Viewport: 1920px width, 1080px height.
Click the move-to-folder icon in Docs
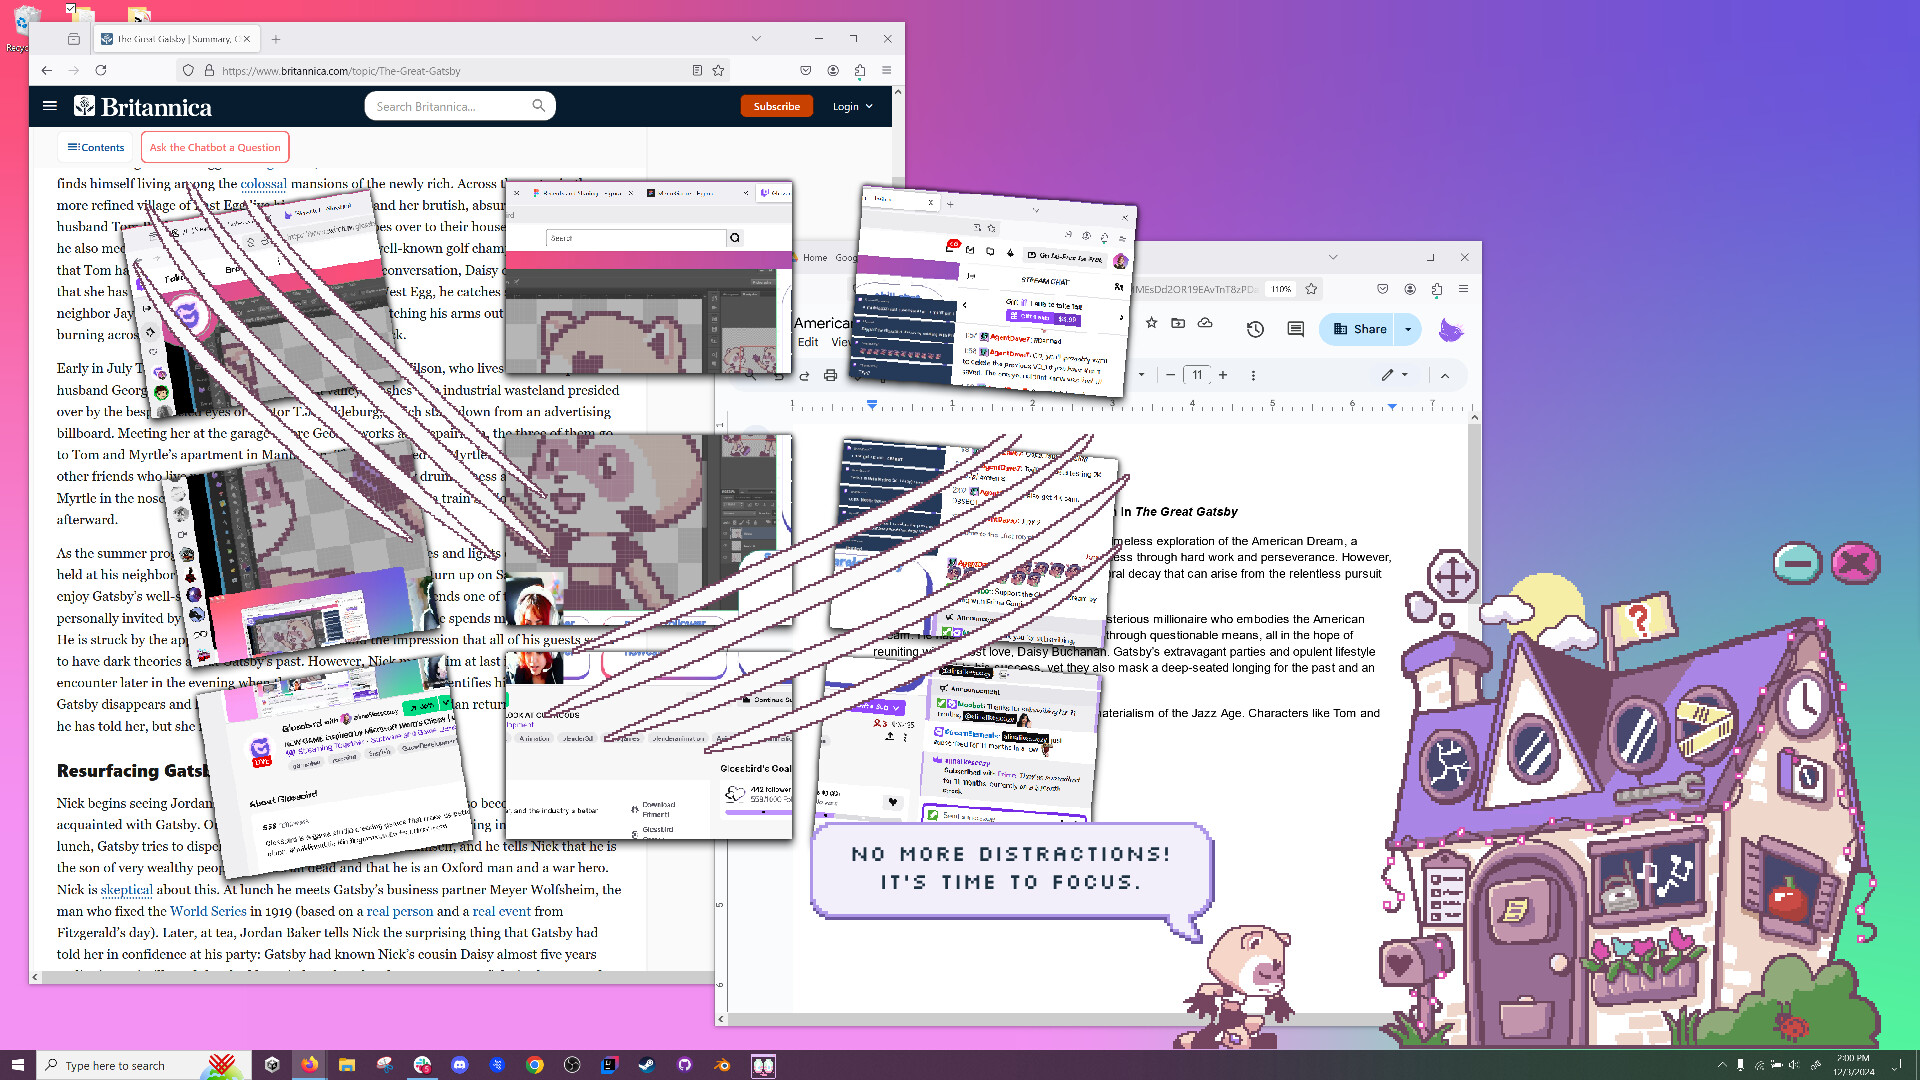tap(1178, 323)
